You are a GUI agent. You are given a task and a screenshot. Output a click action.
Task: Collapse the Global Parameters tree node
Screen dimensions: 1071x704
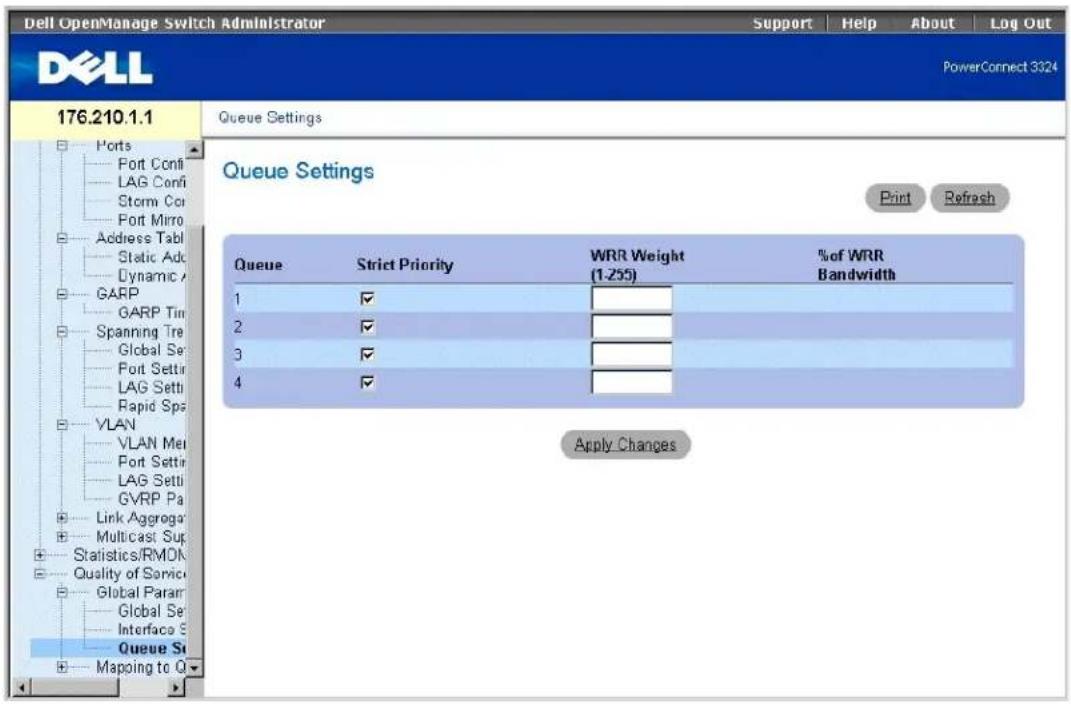pyautogui.click(x=62, y=593)
